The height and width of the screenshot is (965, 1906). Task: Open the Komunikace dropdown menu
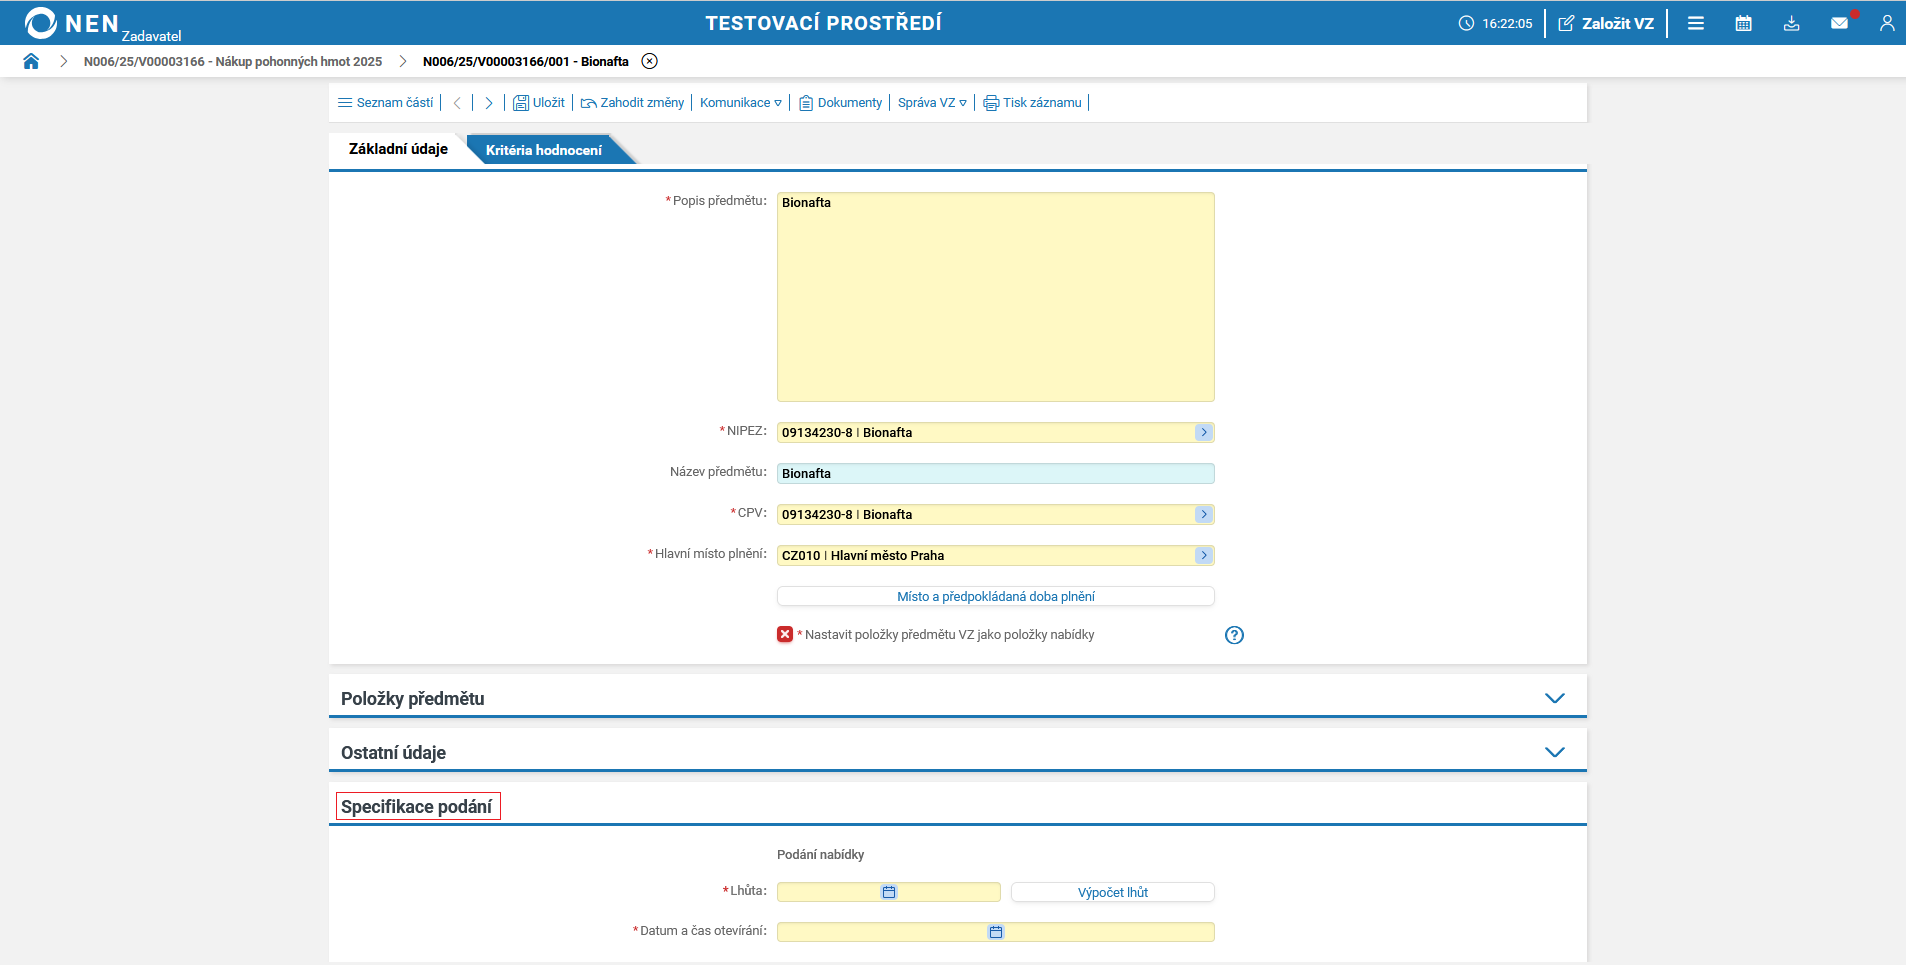coord(740,103)
